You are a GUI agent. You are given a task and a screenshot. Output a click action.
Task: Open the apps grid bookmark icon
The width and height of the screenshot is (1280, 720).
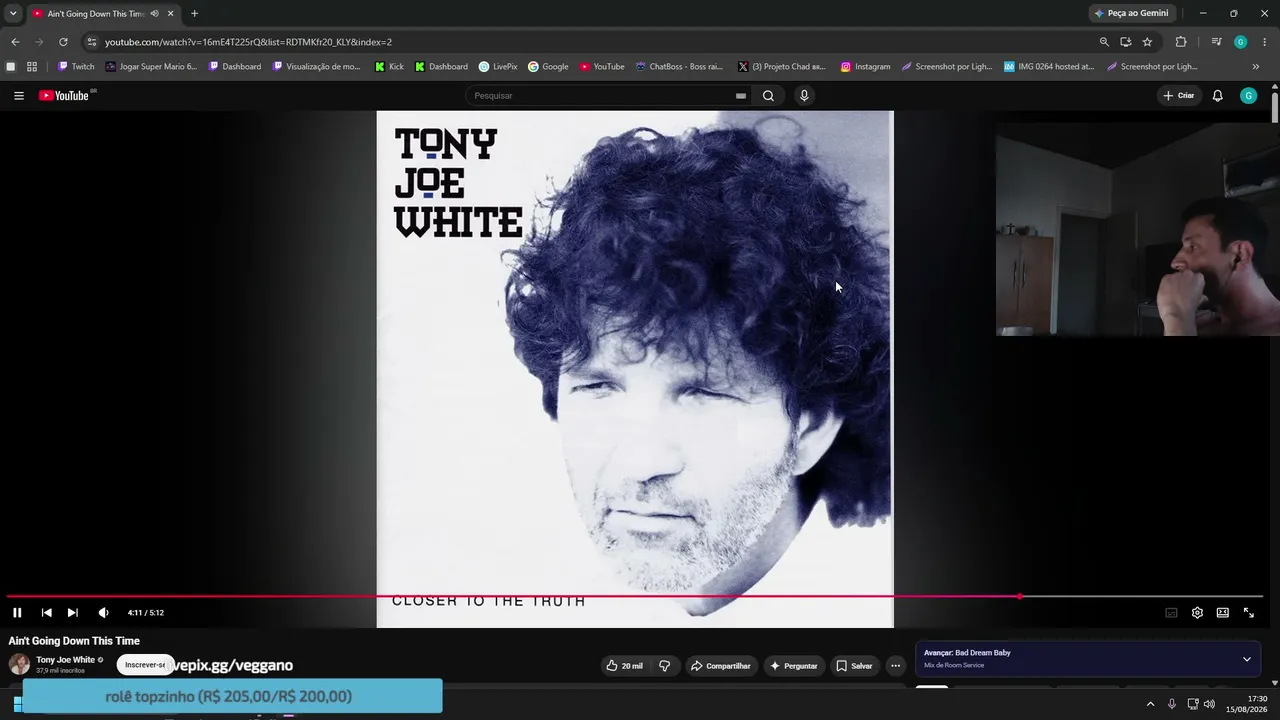tap(32, 67)
